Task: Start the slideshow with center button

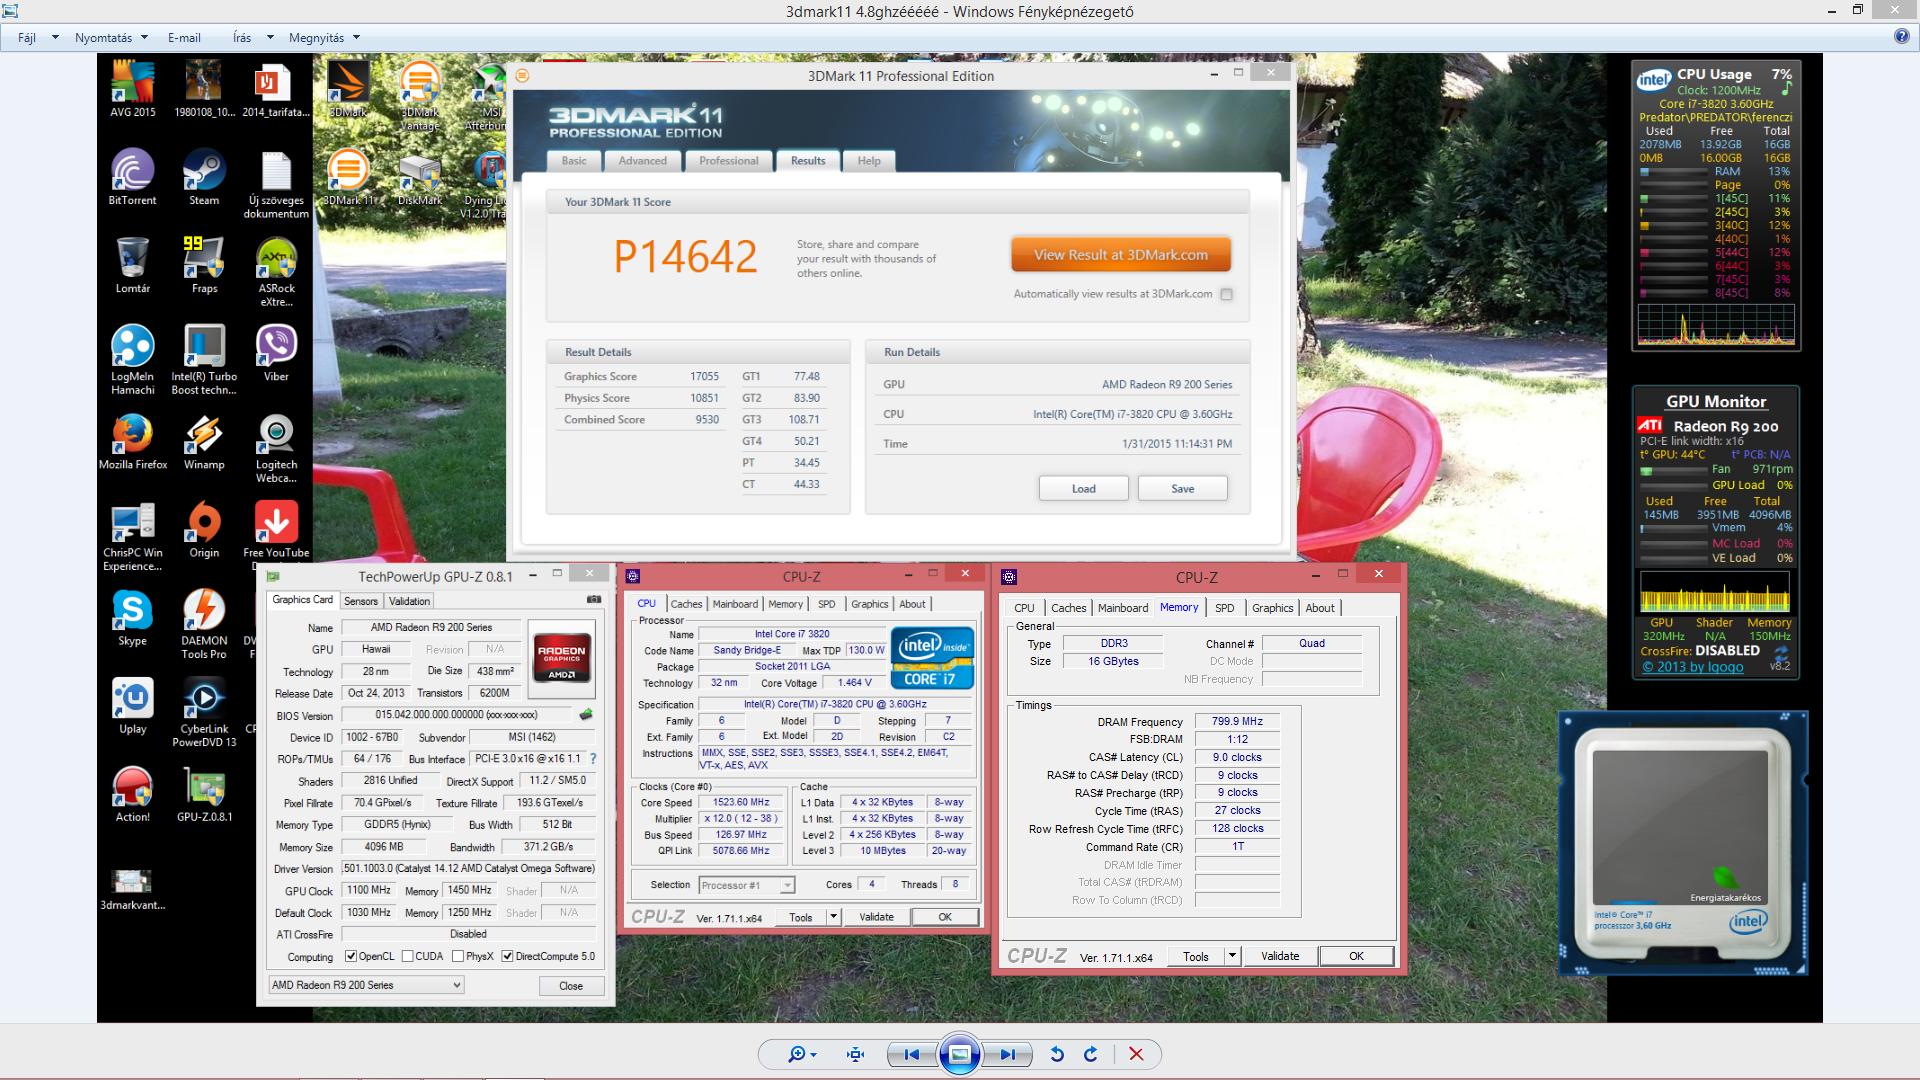Action: click(959, 1054)
